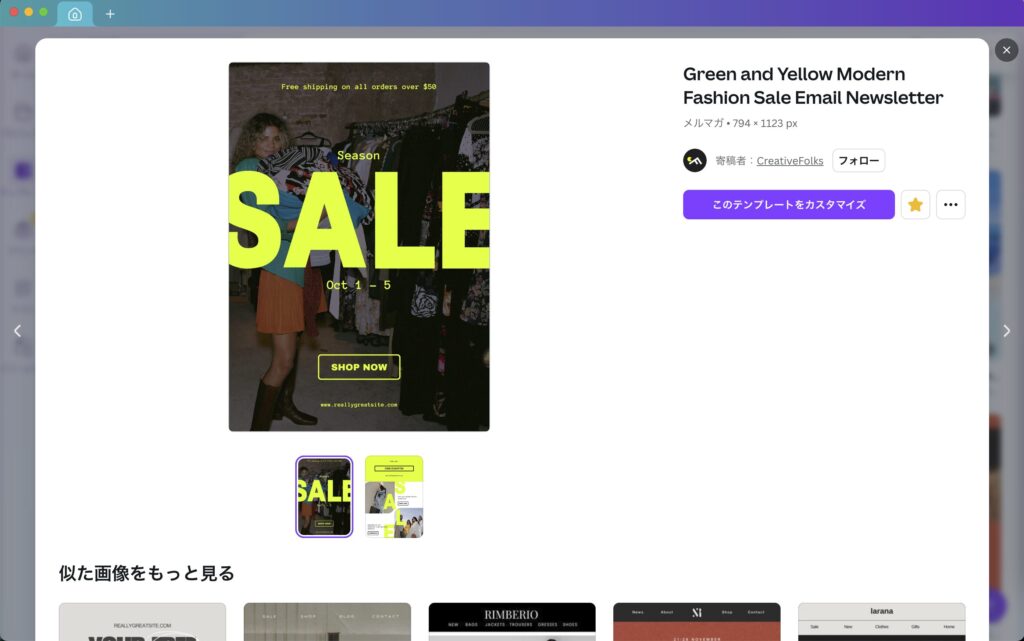Go to the previous template with left arrow
This screenshot has width=1024, height=641.
[18, 331]
